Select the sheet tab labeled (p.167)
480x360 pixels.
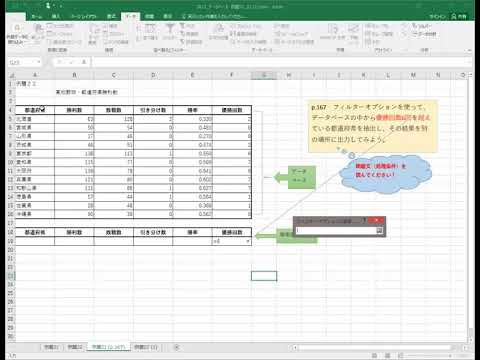108,347
